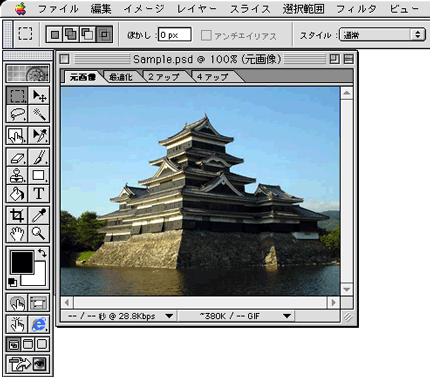Open the ビュー menu

coord(404,9)
